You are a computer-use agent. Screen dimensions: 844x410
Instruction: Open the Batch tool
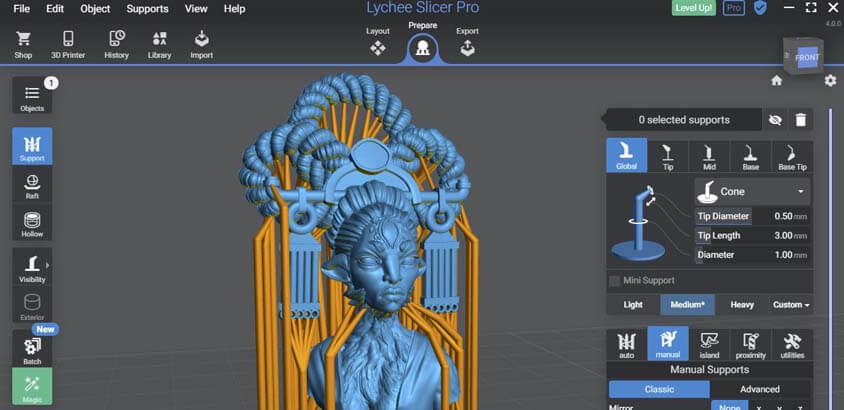32,349
